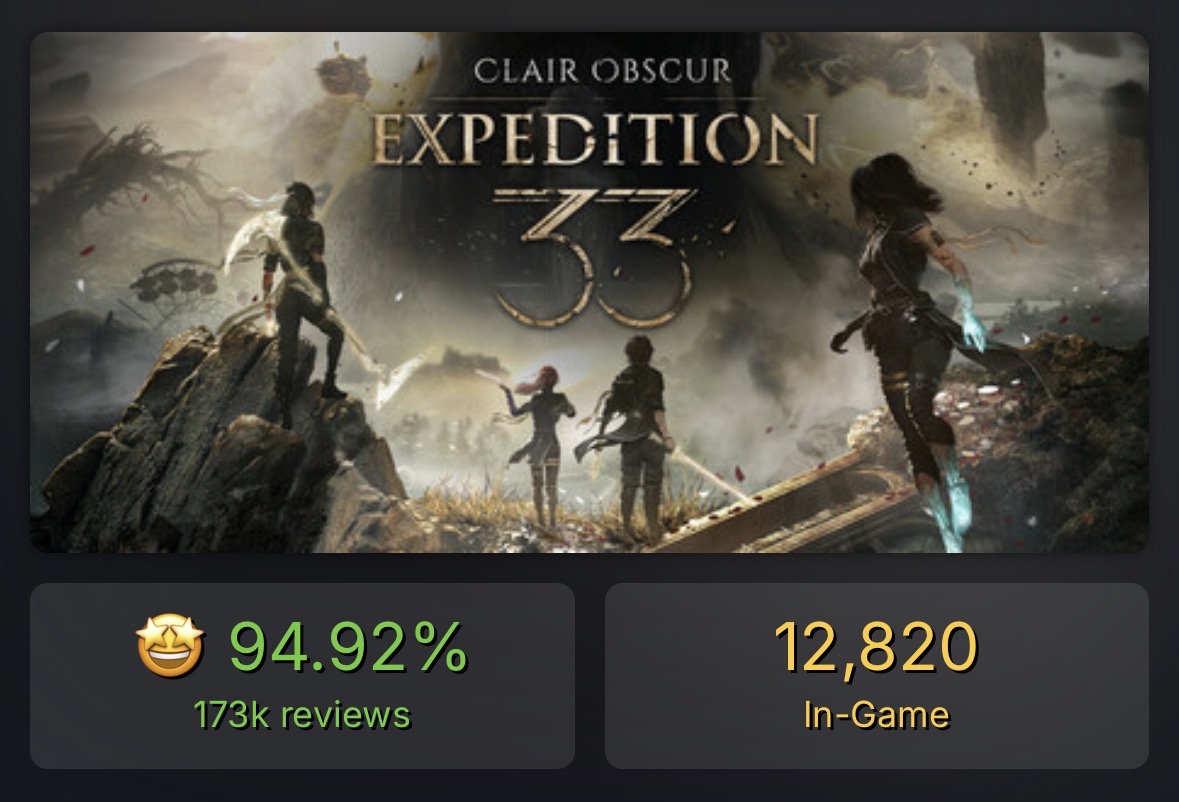Click the 12,820 player count
Screen dimensions: 1179x802
point(876,647)
